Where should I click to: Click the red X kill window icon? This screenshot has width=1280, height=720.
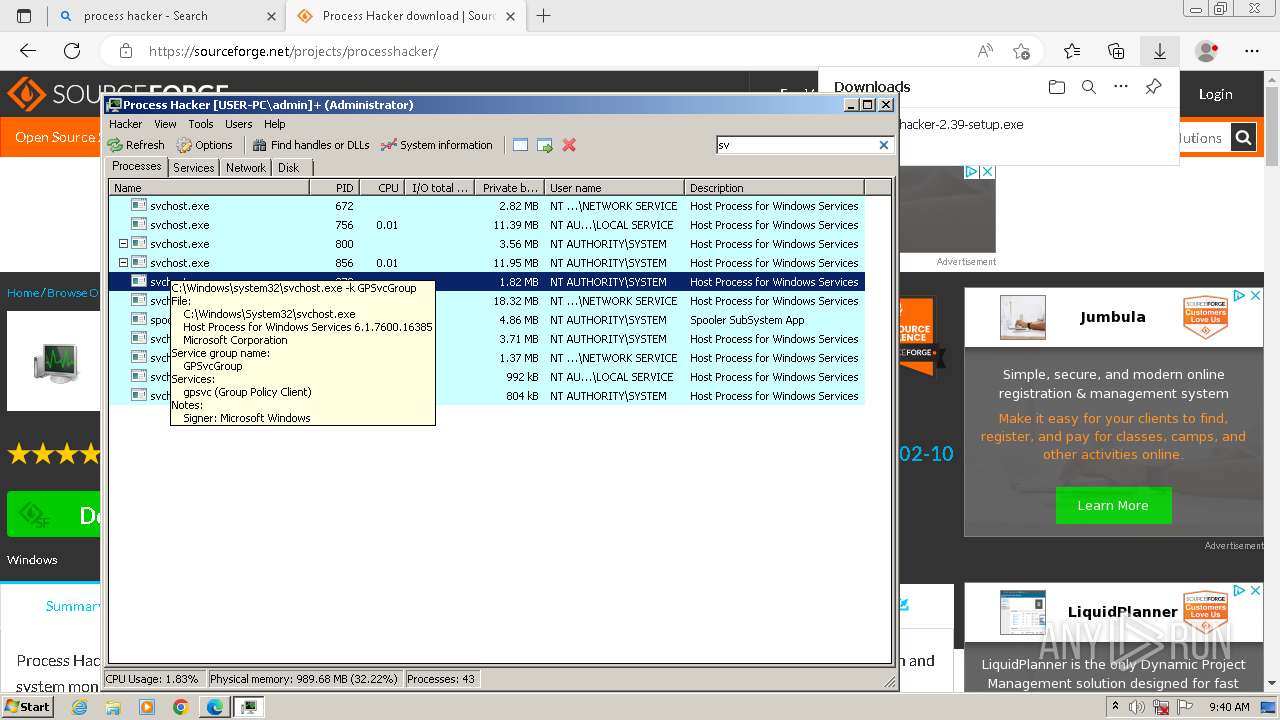[569, 145]
